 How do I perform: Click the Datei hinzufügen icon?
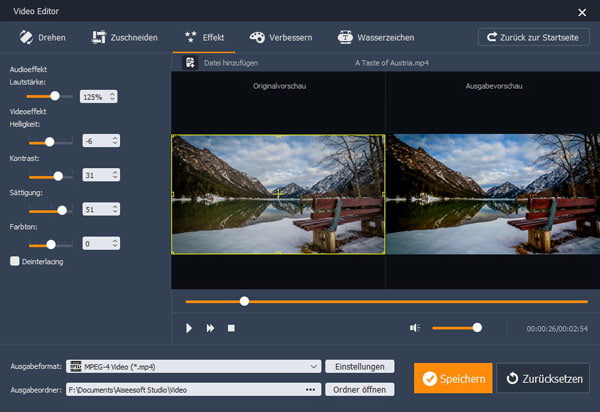coord(188,62)
